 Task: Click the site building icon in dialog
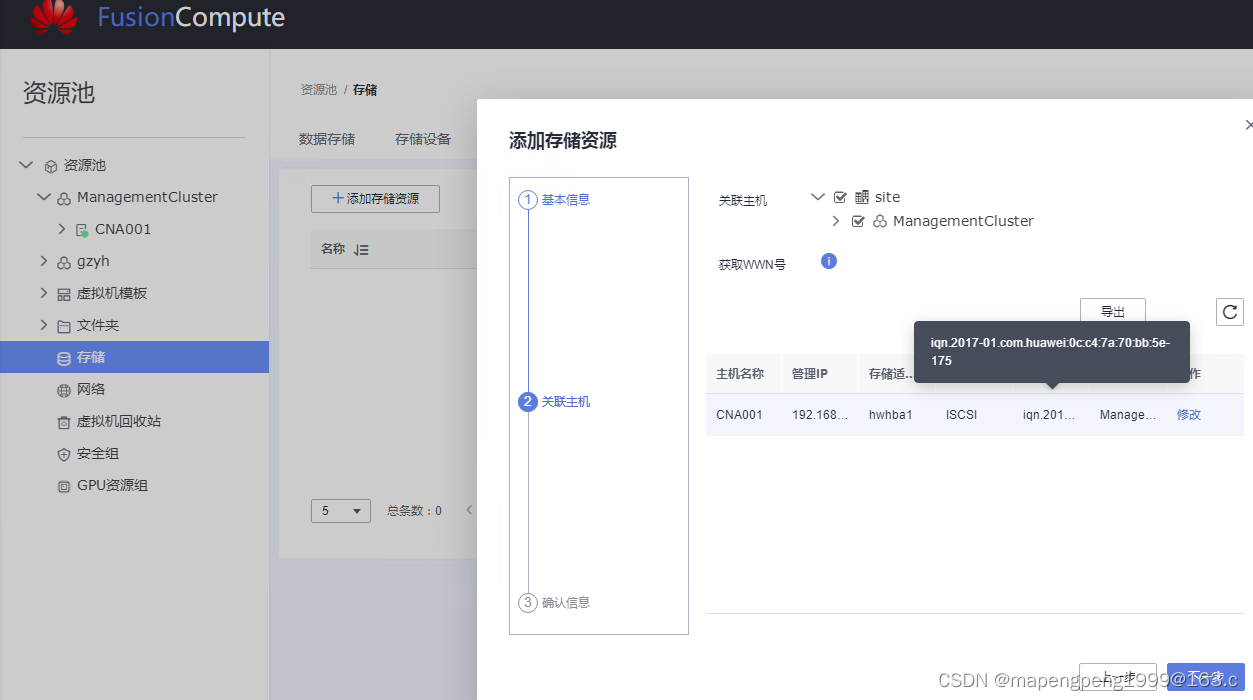(862, 197)
